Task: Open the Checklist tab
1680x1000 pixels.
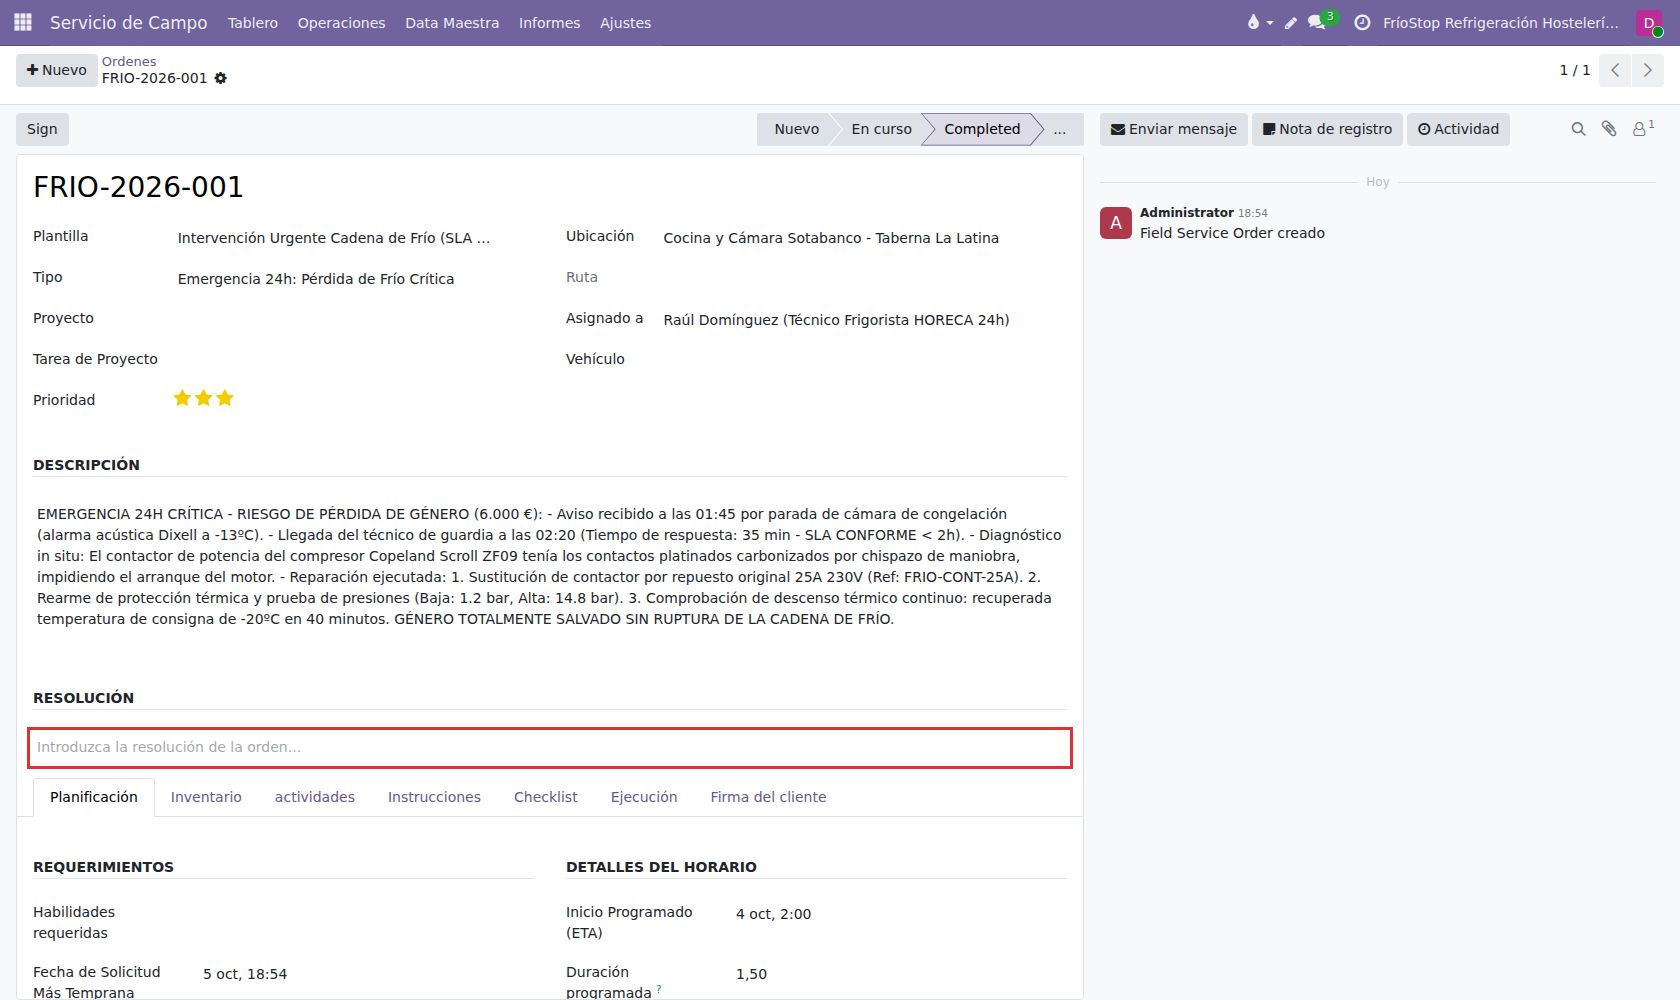Action: tap(546, 797)
